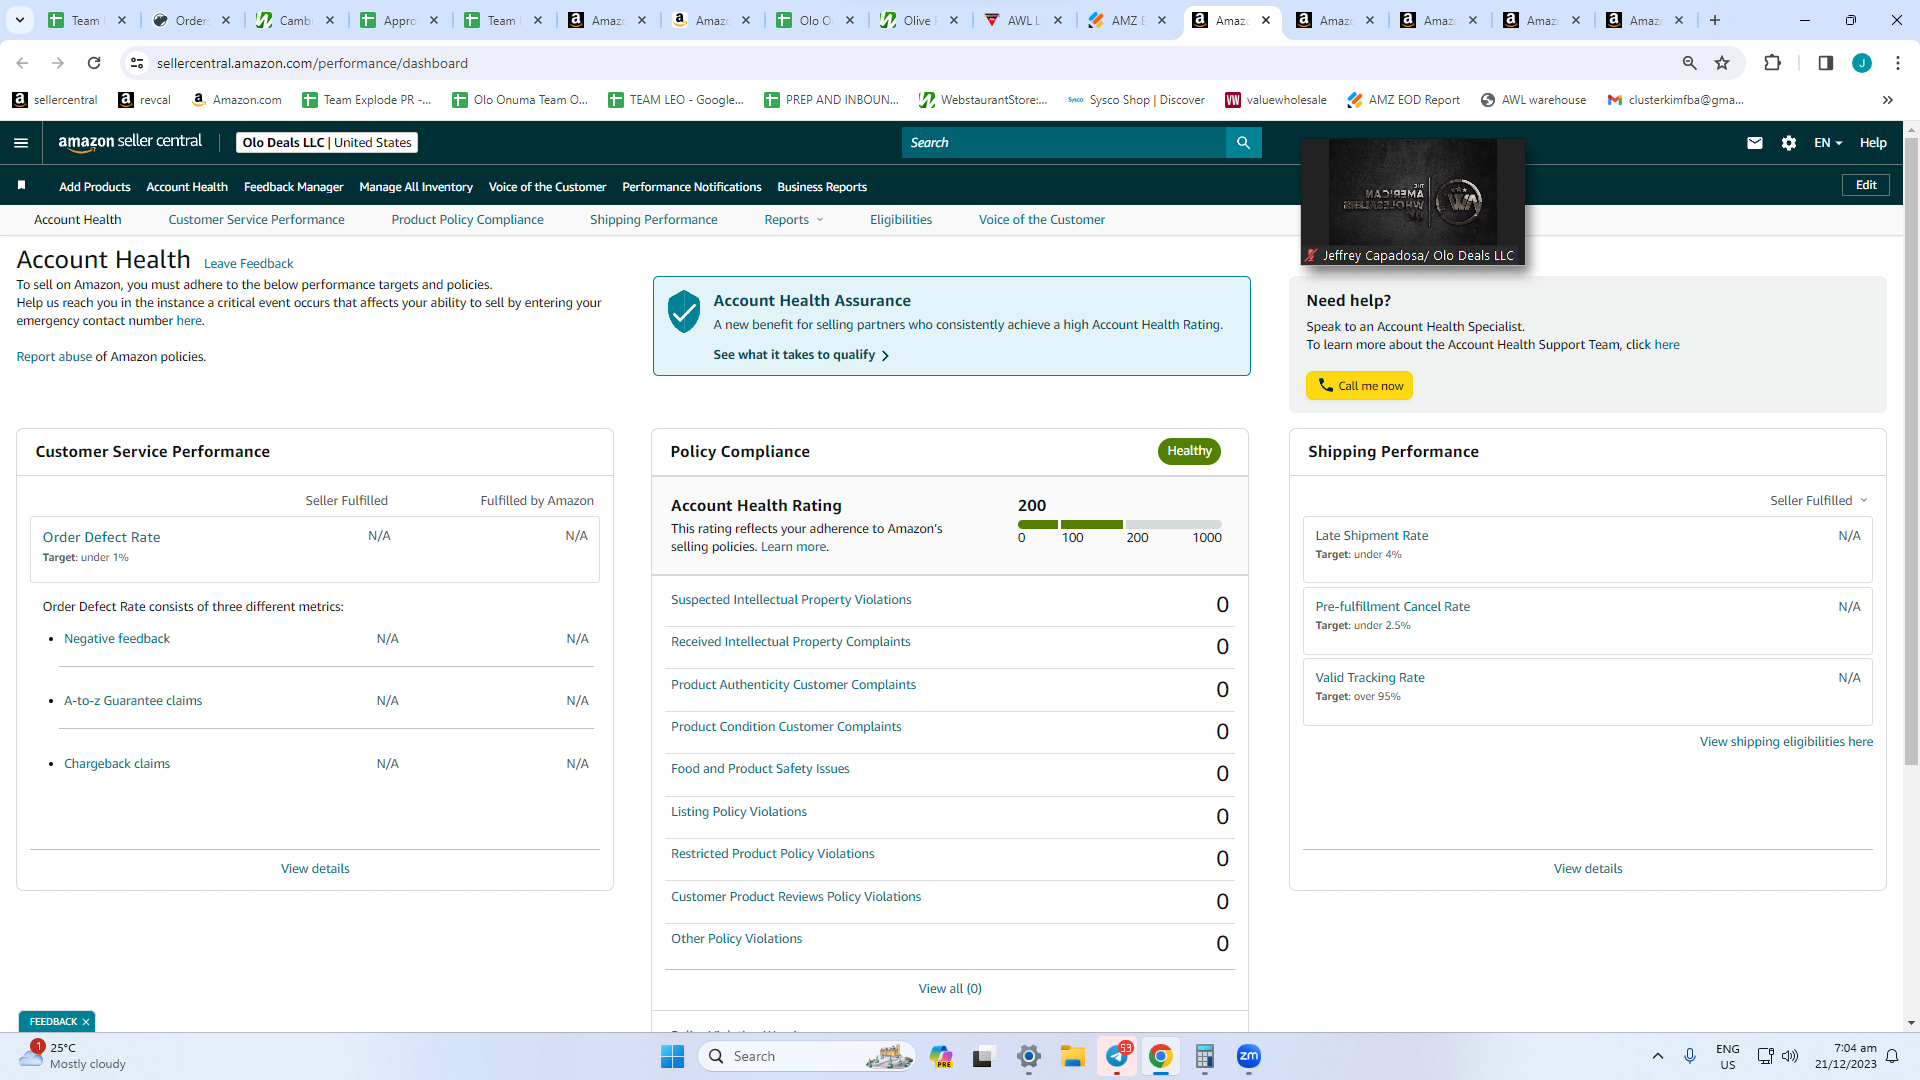Open View shipping eligibilities here link
This screenshot has height=1080, width=1920.
click(1786, 742)
